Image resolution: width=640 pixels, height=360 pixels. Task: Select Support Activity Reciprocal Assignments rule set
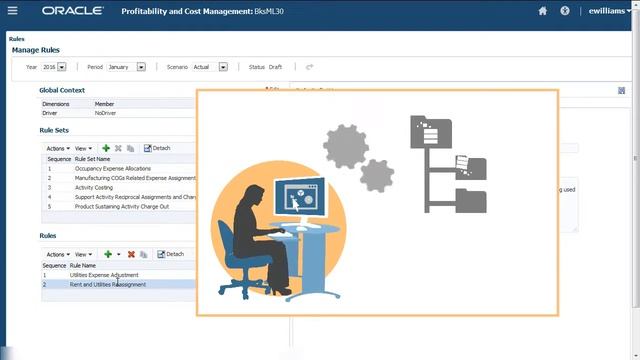pos(118,197)
